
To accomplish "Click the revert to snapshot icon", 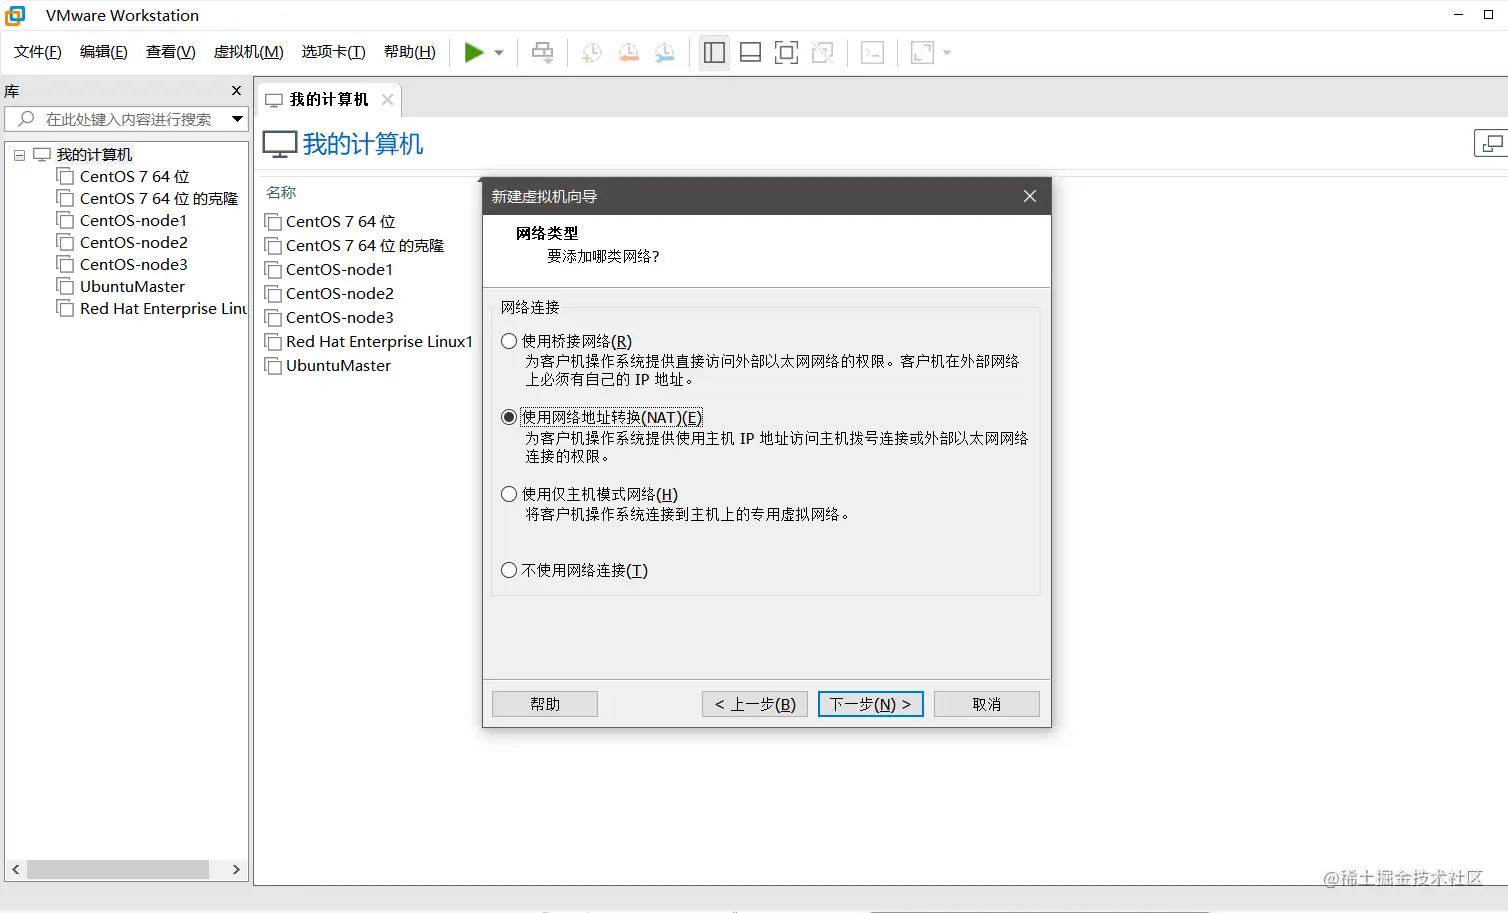I will 628,53.
